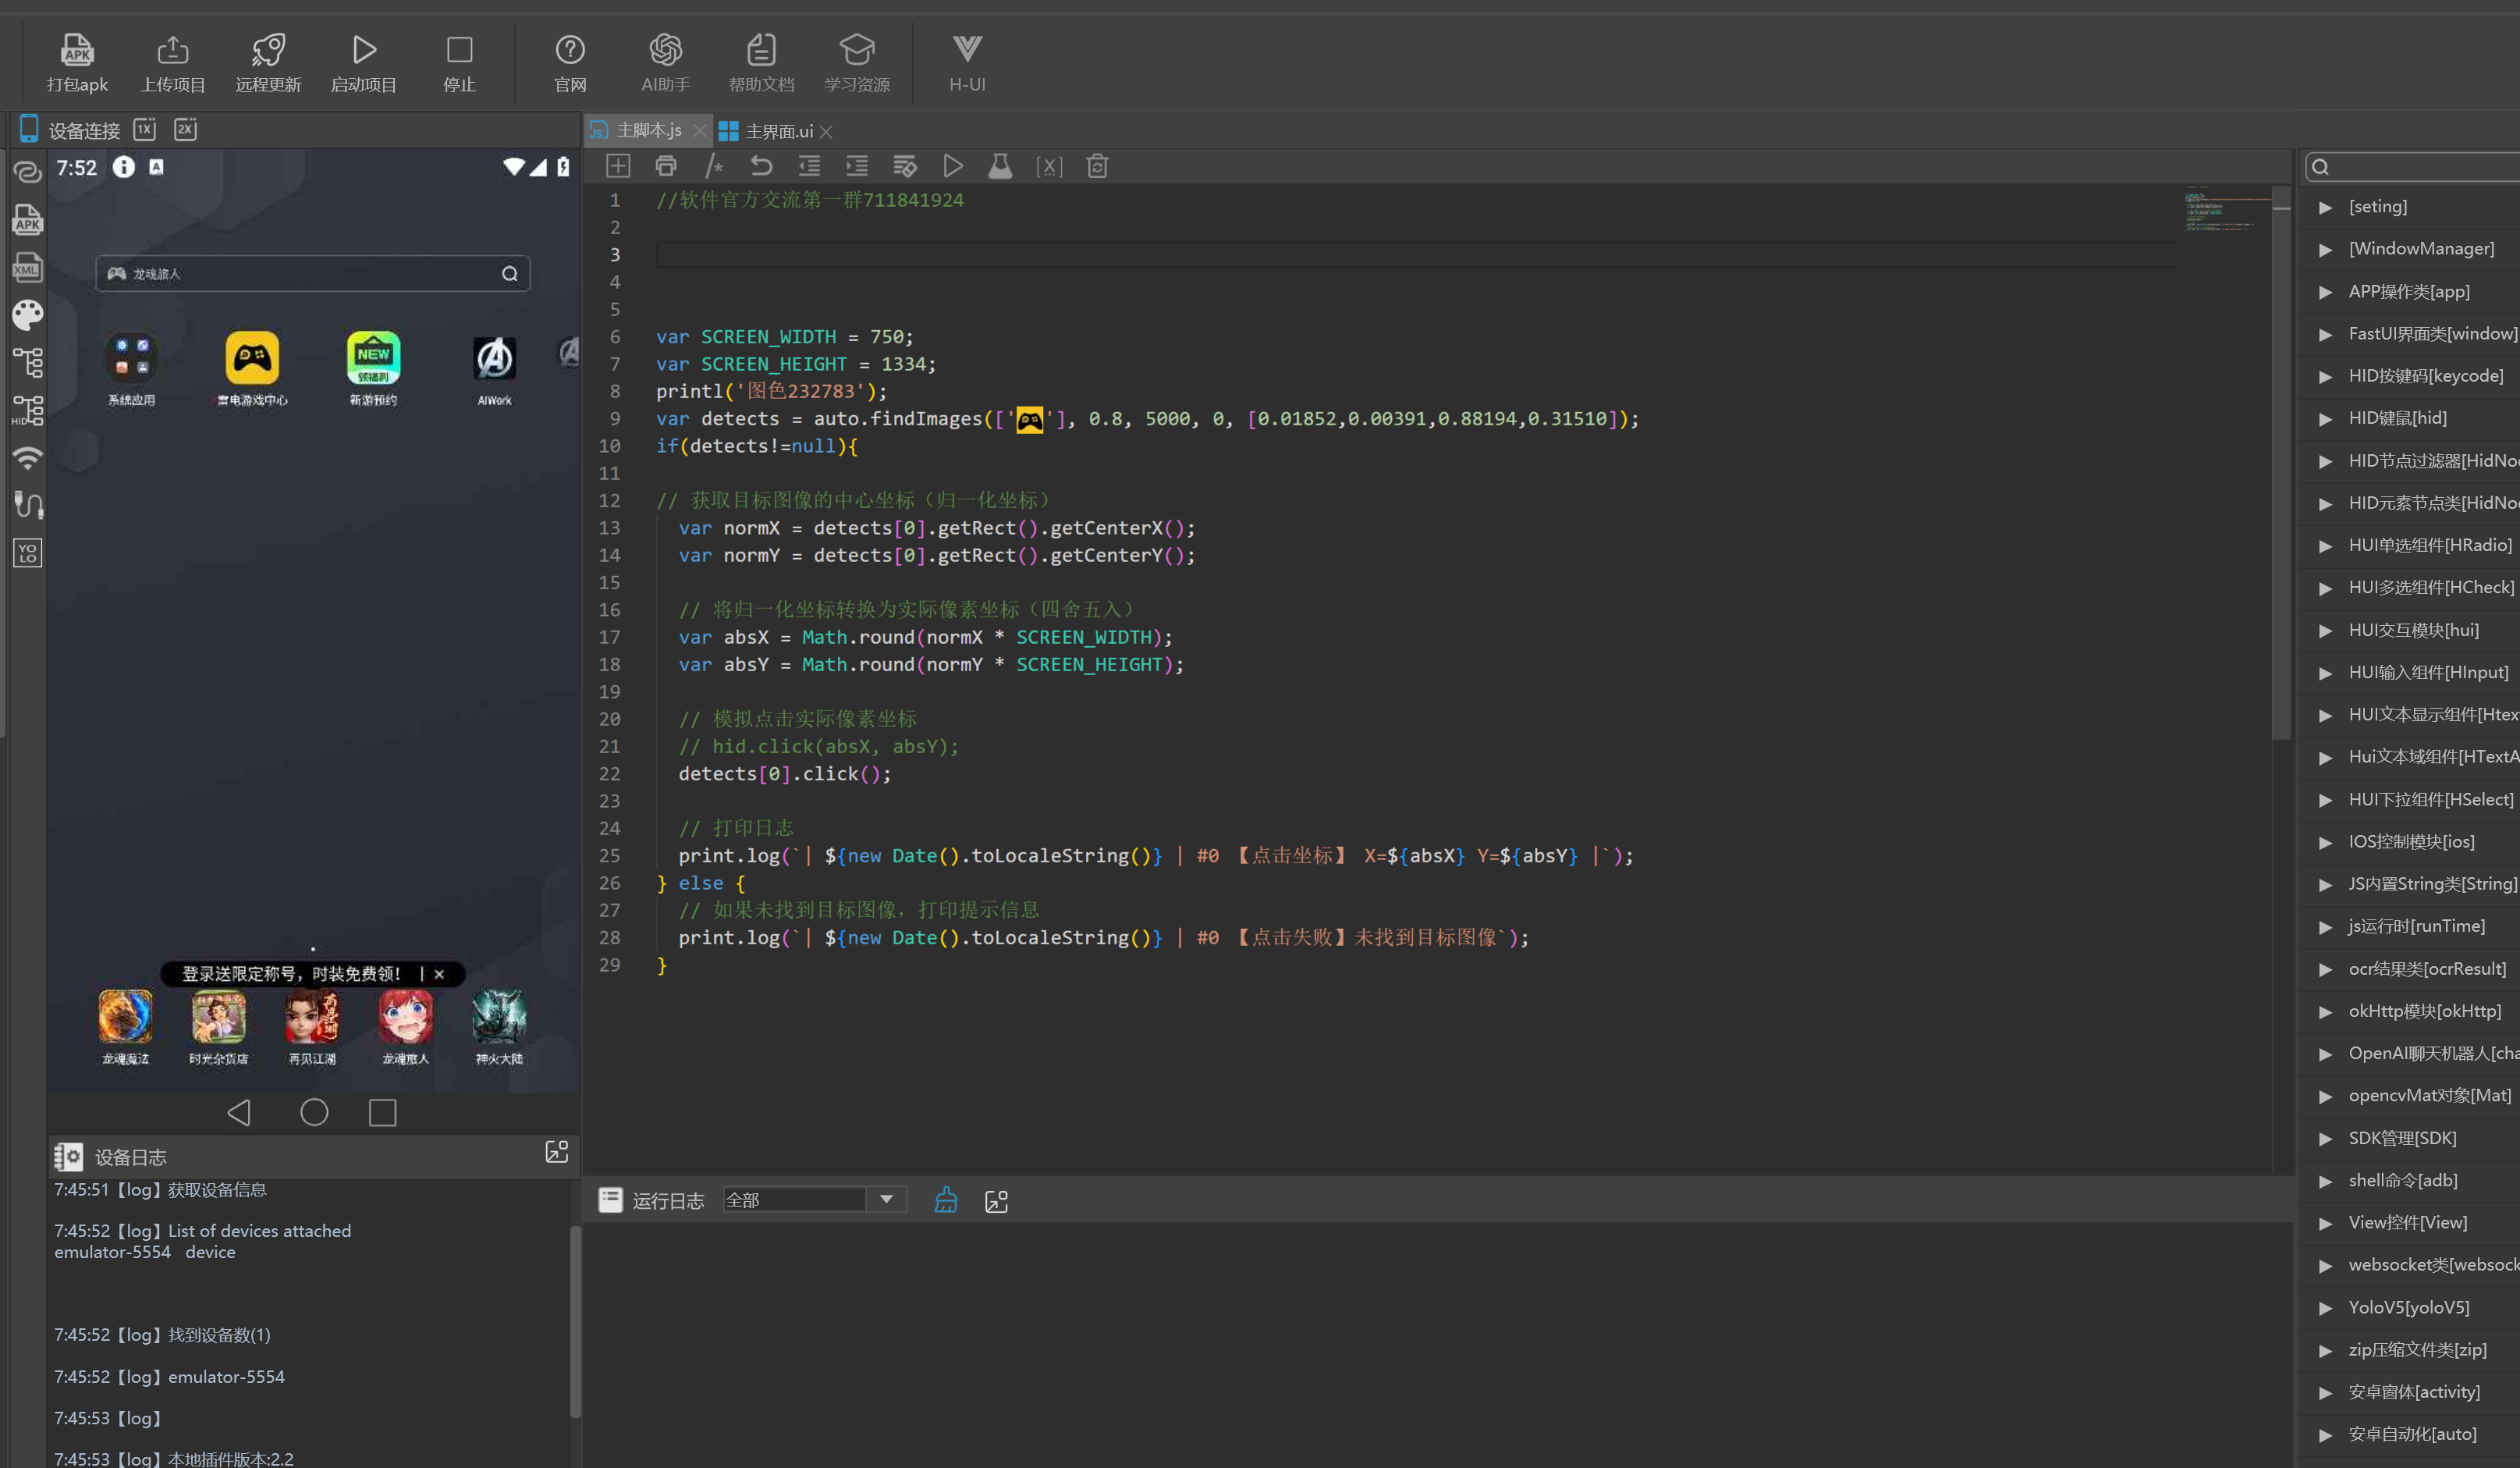Screen dimensions: 2520x1468
Task: Click the flask test icon
Action: coord(1000,166)
